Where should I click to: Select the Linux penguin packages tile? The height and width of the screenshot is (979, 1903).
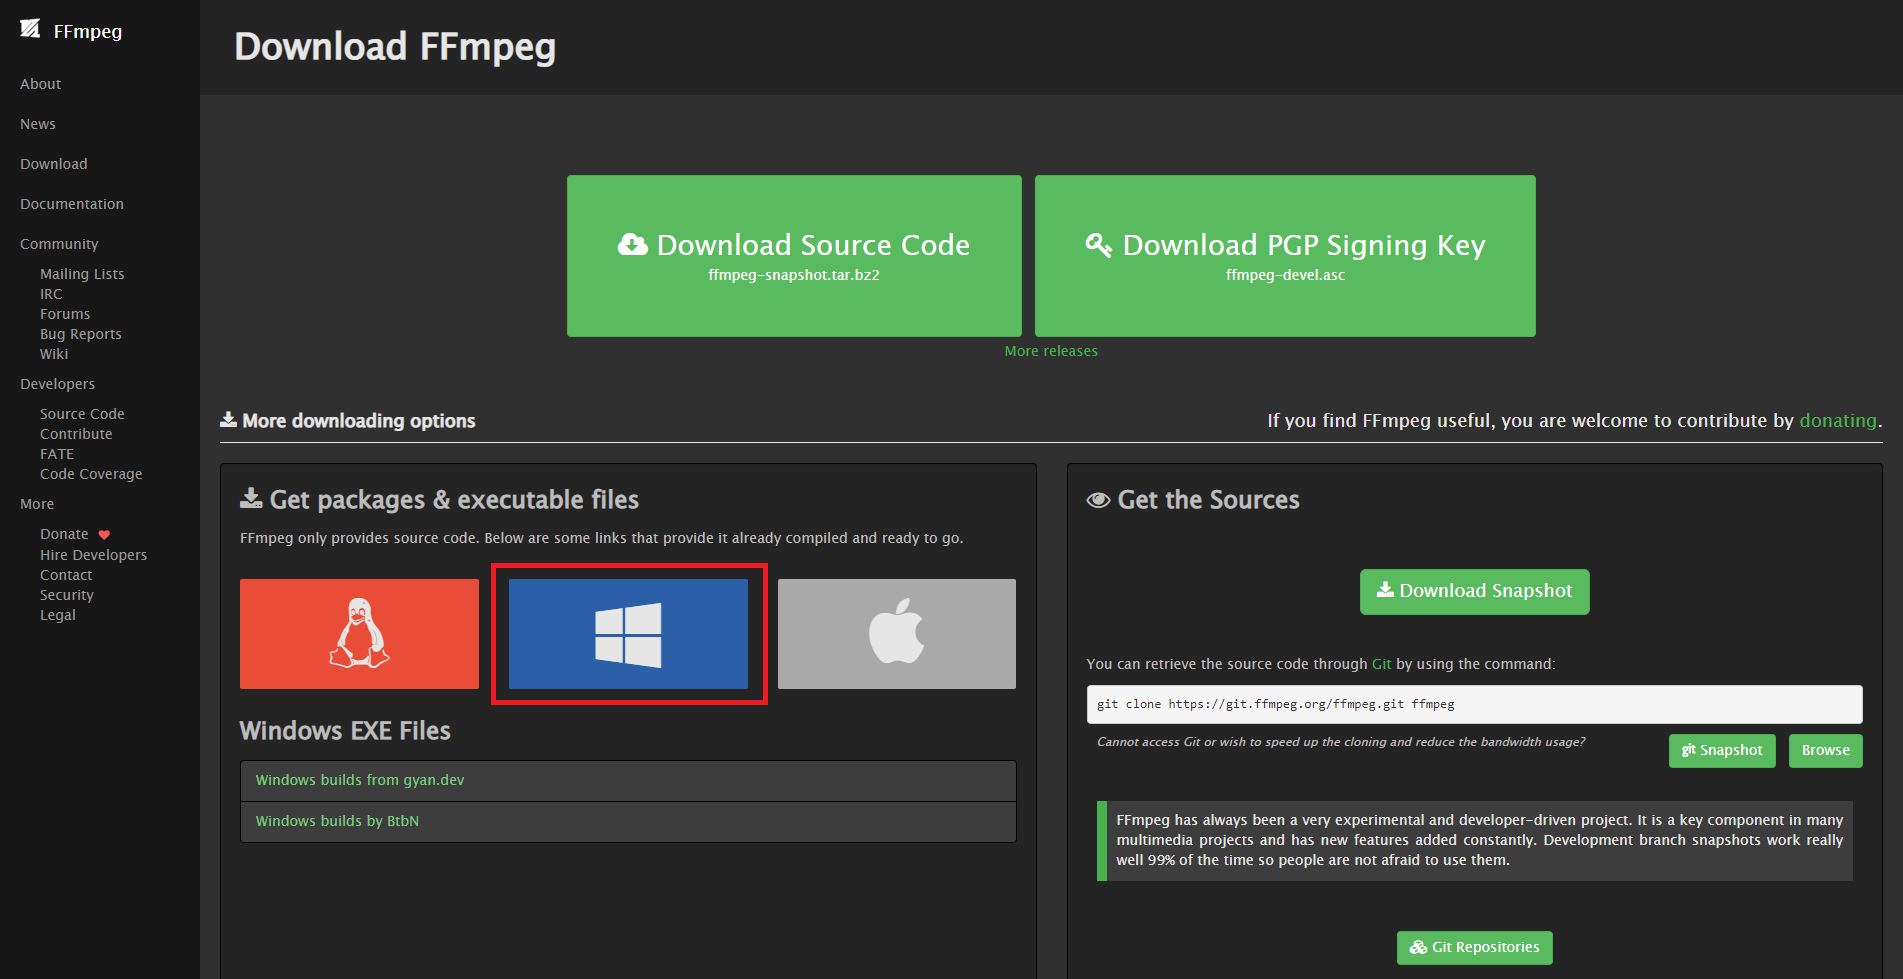(x=359, y=633)
